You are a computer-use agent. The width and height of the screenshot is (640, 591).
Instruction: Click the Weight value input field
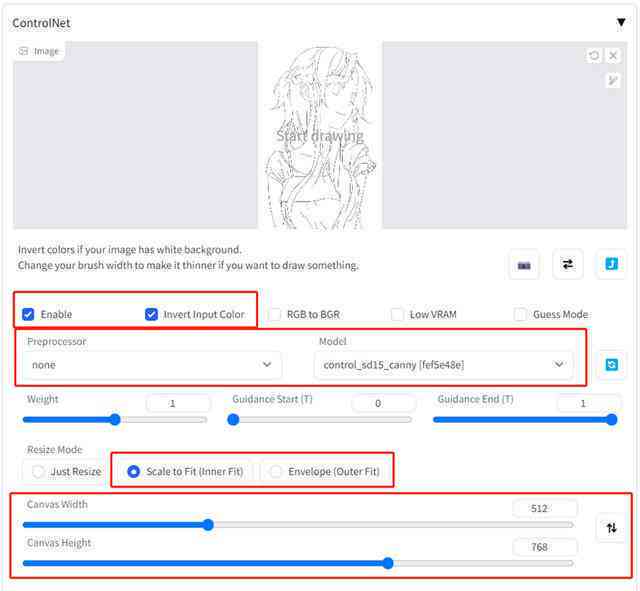tap(178, 403)
